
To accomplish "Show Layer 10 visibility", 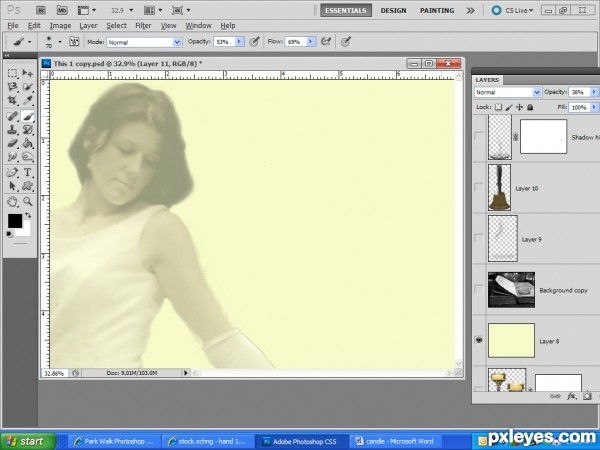I will coord(479,187).
